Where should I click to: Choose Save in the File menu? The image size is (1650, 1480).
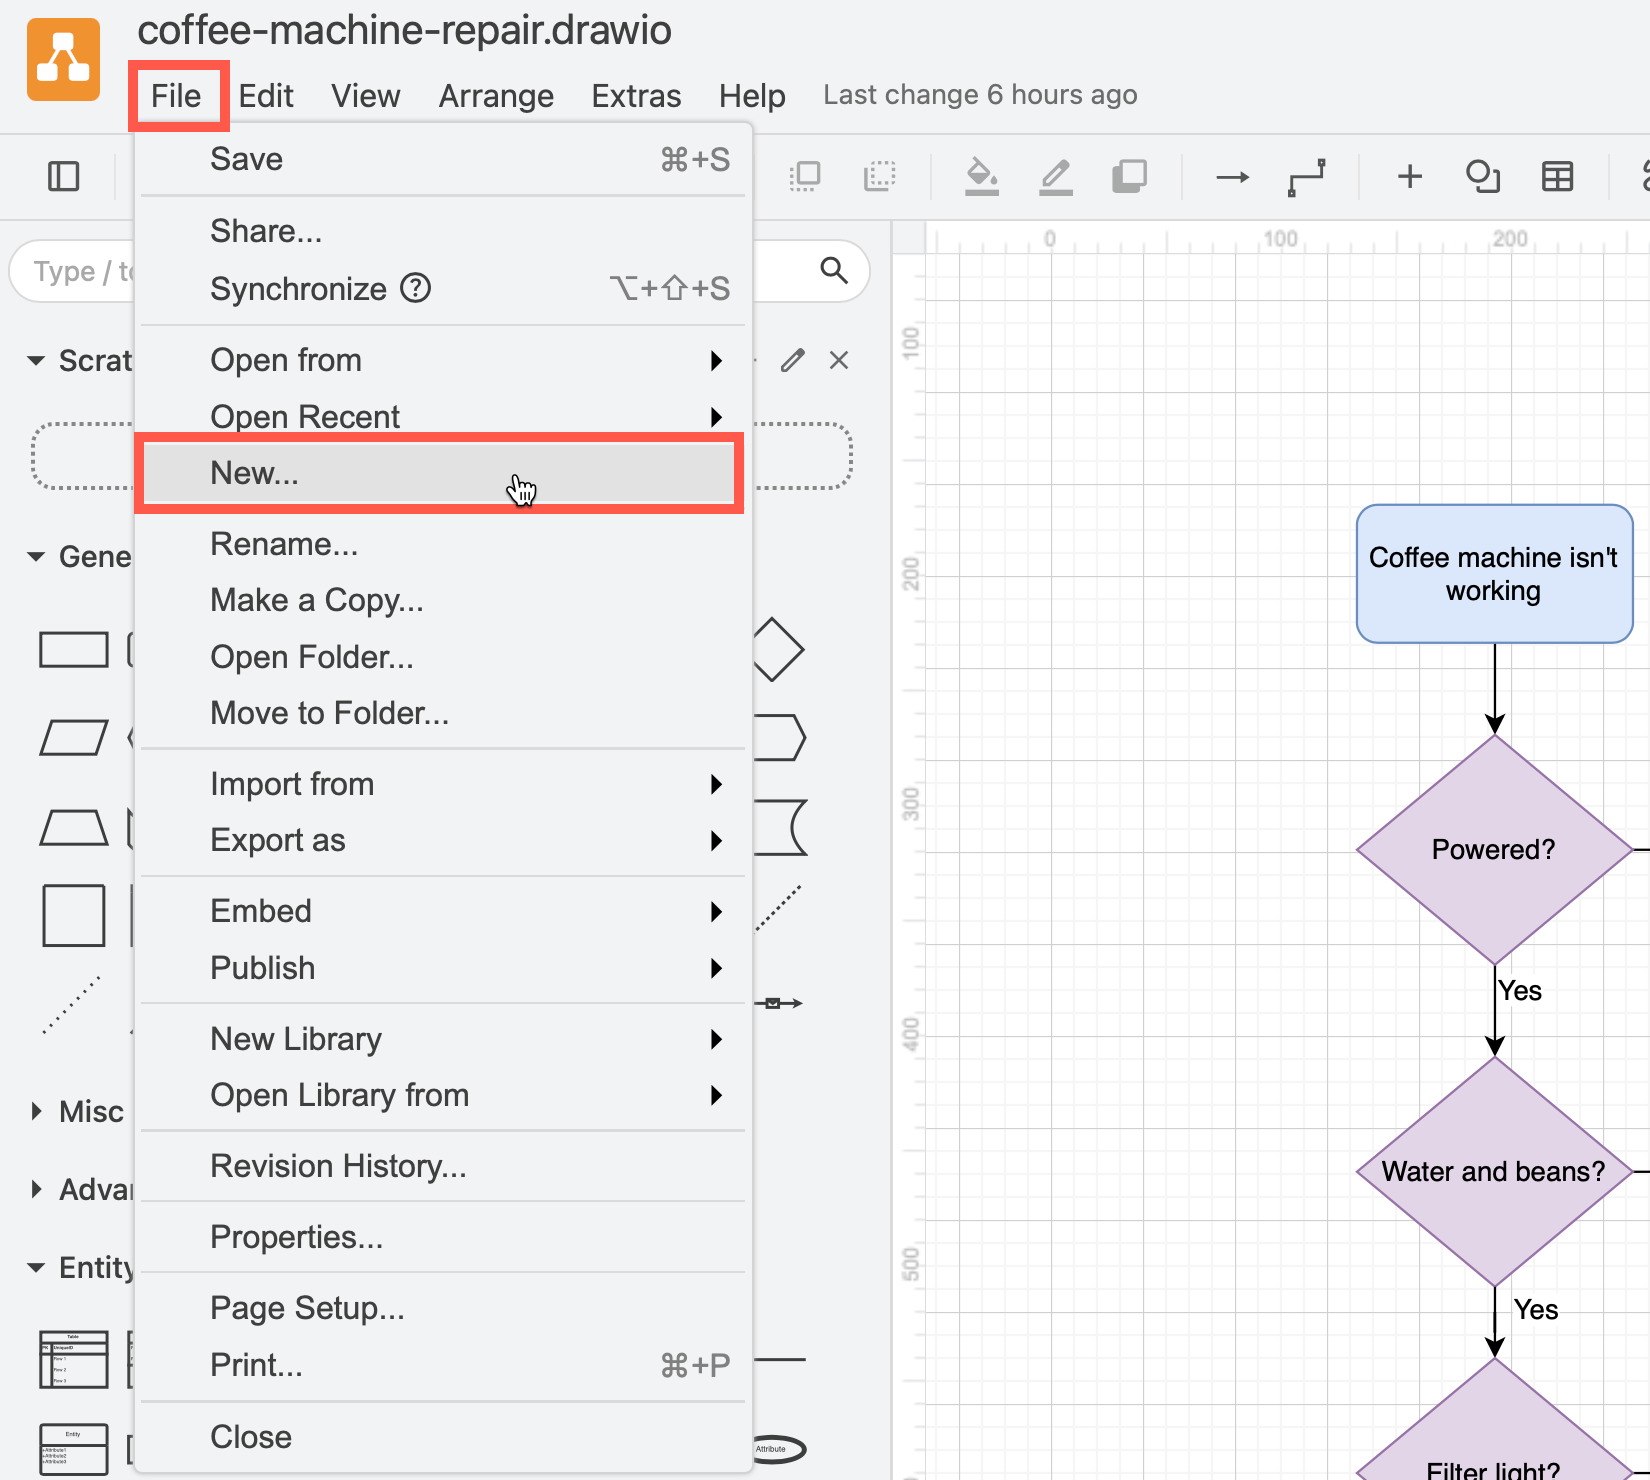pos(443,160)
